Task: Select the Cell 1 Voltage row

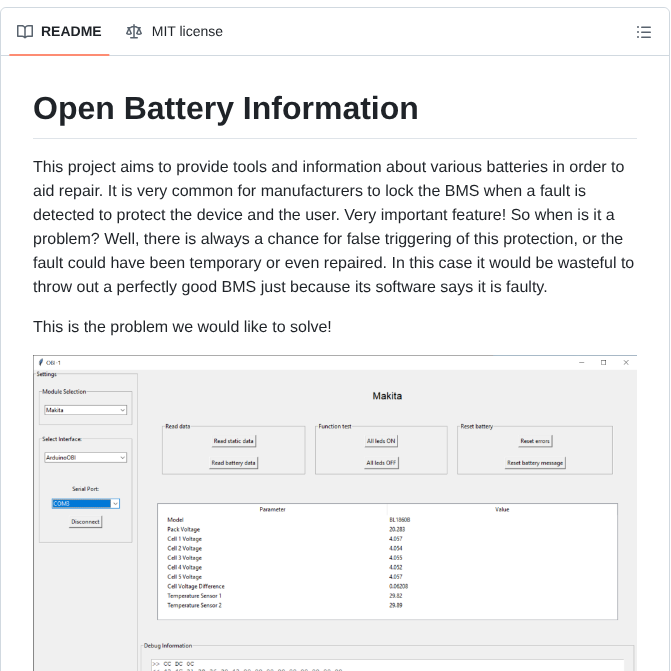Action: pyautogui.click(x=387, y=539)
